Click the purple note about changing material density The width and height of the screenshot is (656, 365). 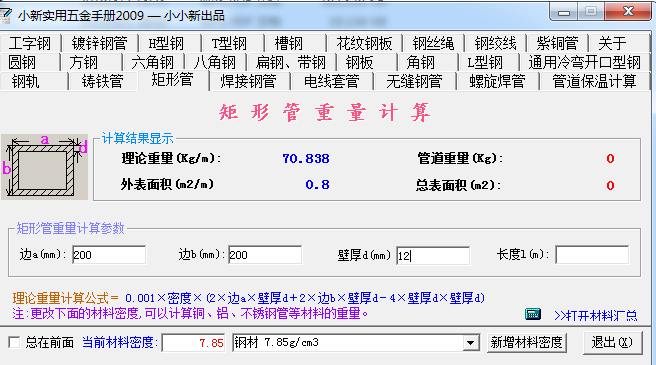tap(190, 313)
